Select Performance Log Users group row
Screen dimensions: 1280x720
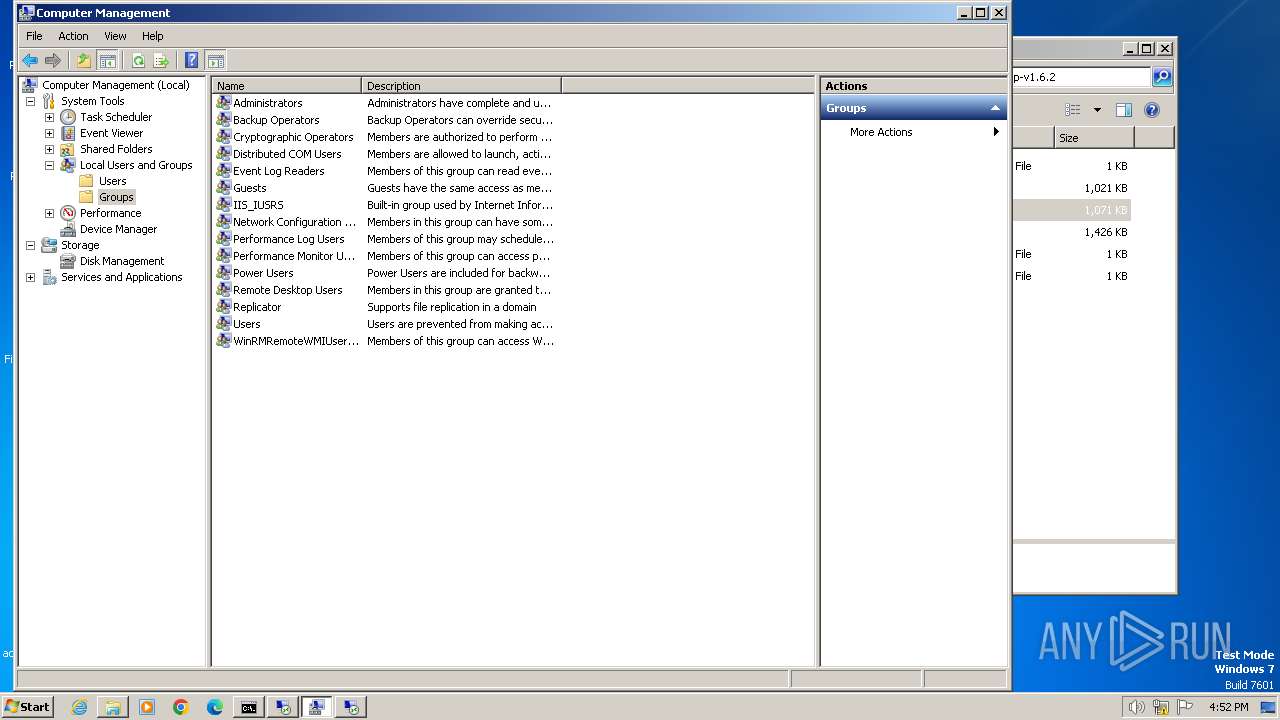385,239
